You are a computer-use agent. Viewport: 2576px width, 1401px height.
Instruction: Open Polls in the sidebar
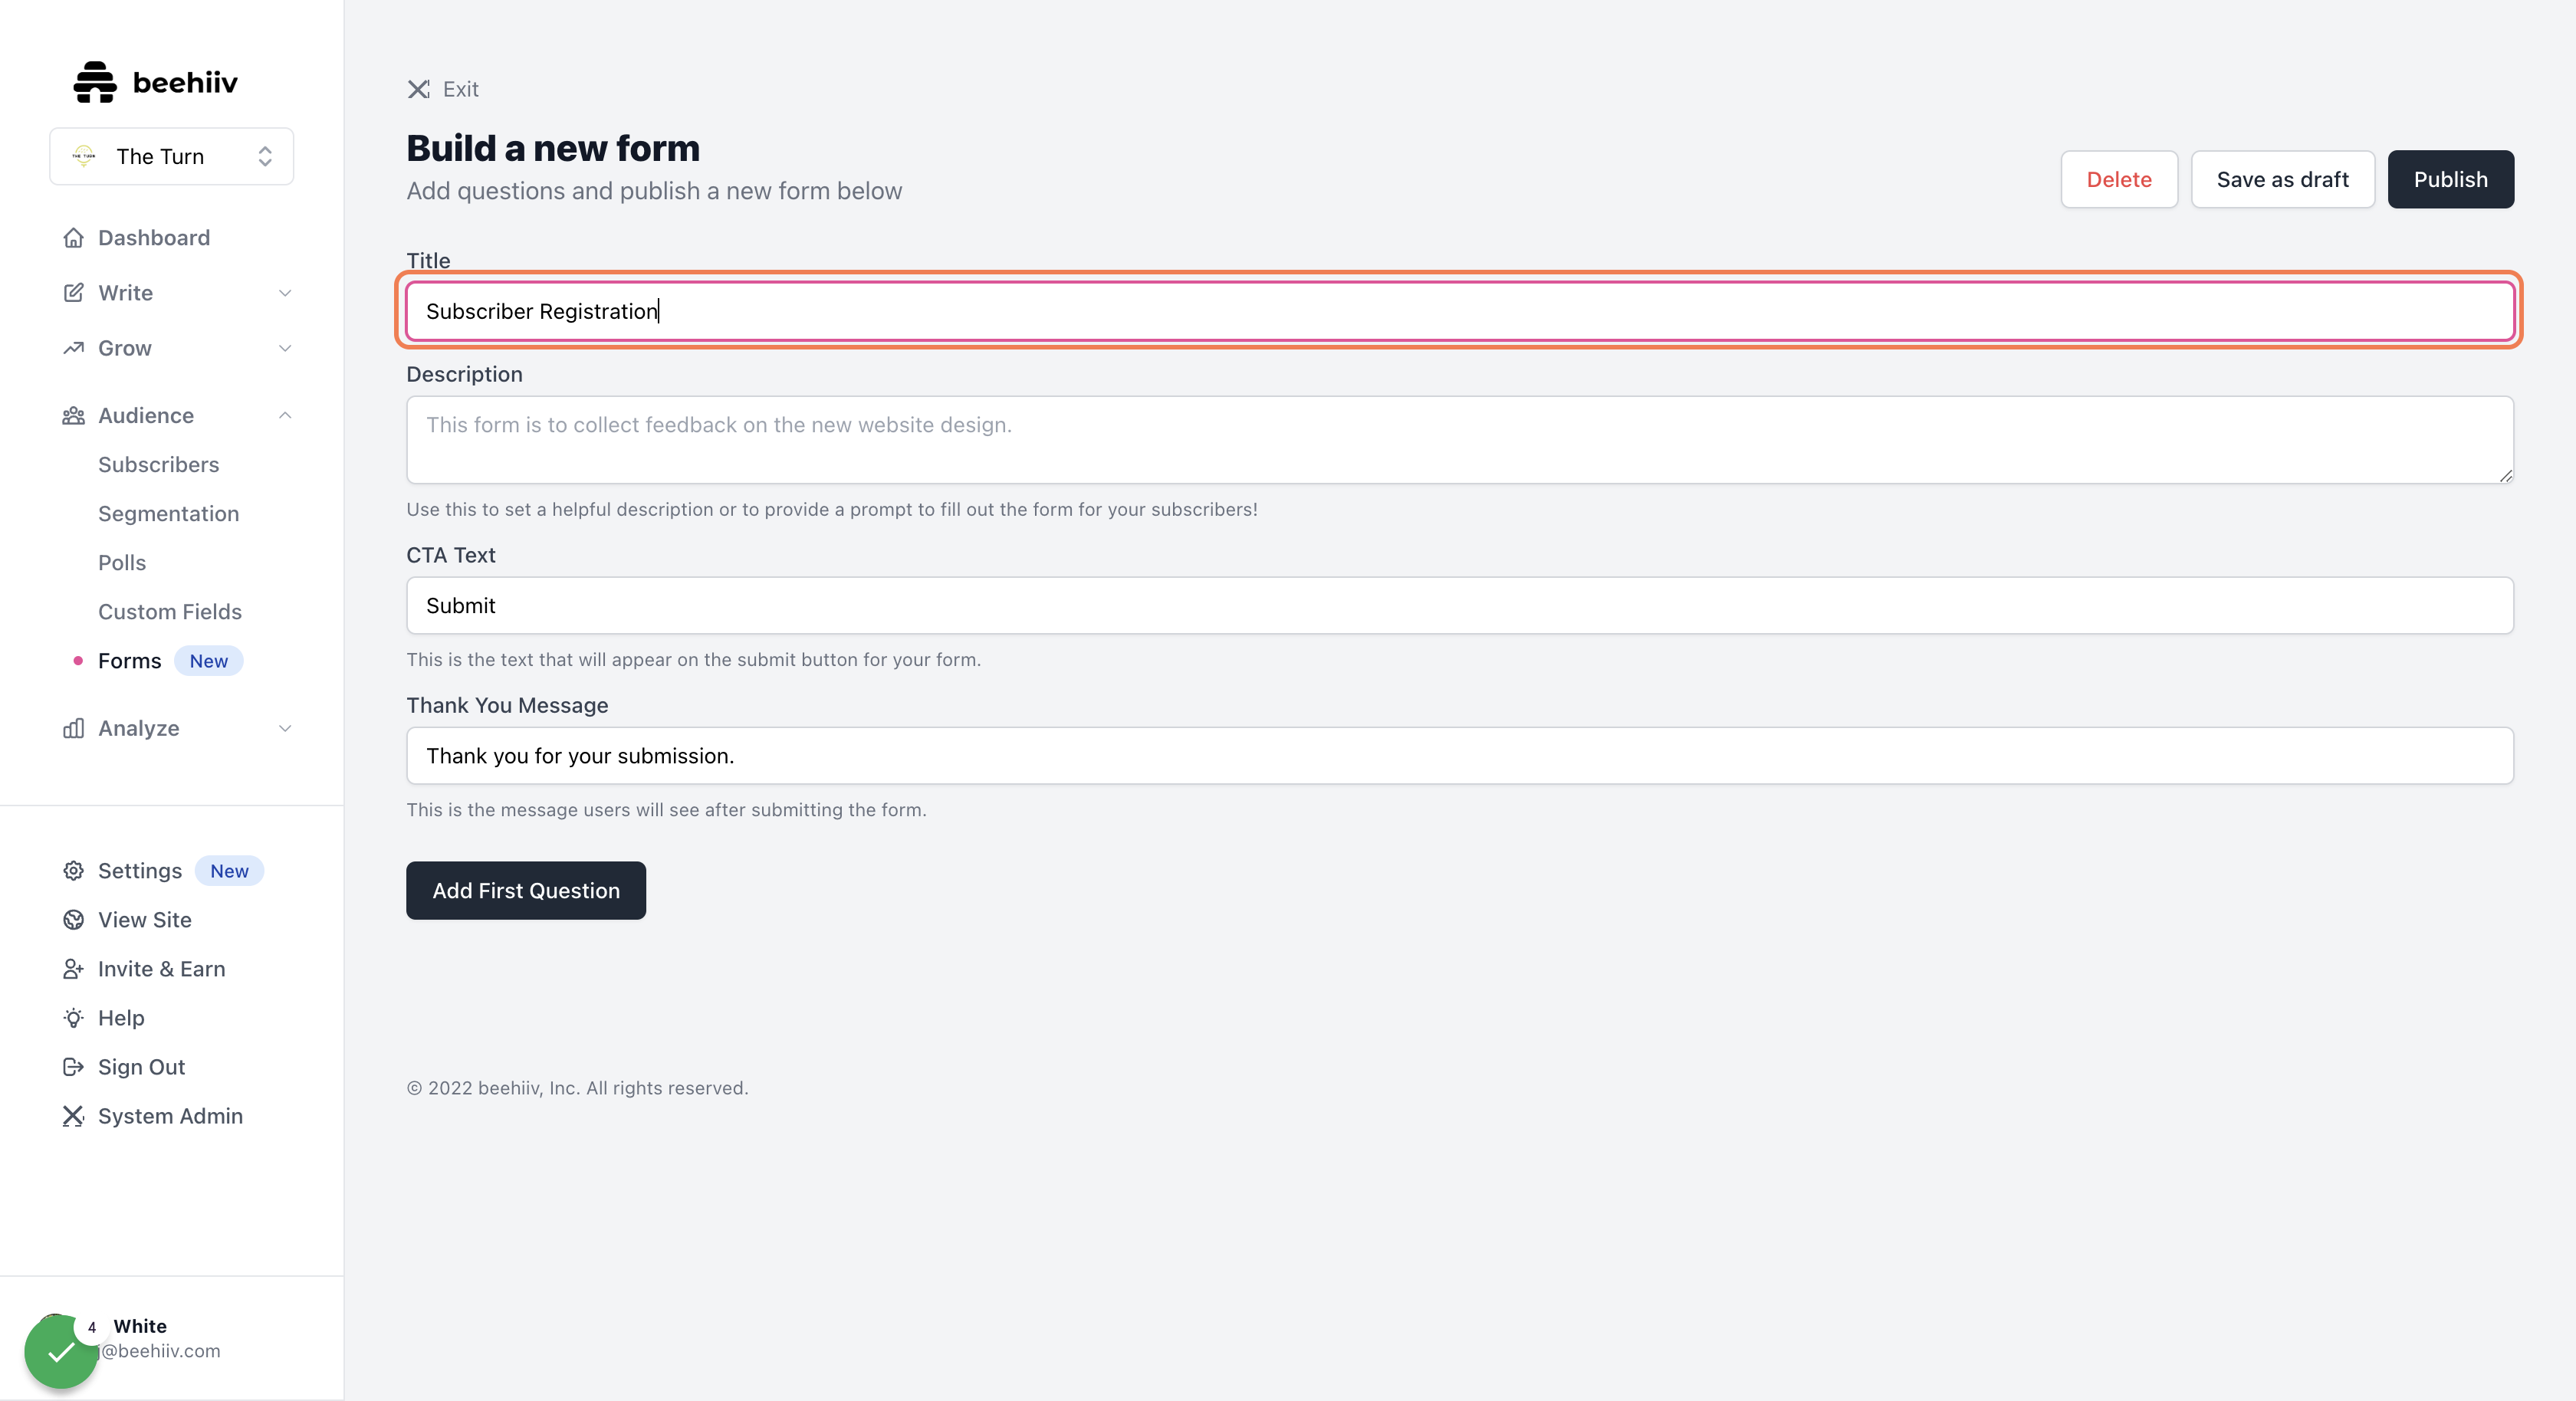click(x=122, y=563)
